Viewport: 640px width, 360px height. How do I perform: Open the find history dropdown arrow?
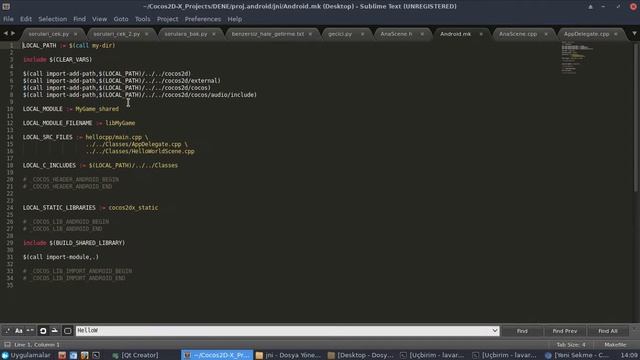pos(495,331)
